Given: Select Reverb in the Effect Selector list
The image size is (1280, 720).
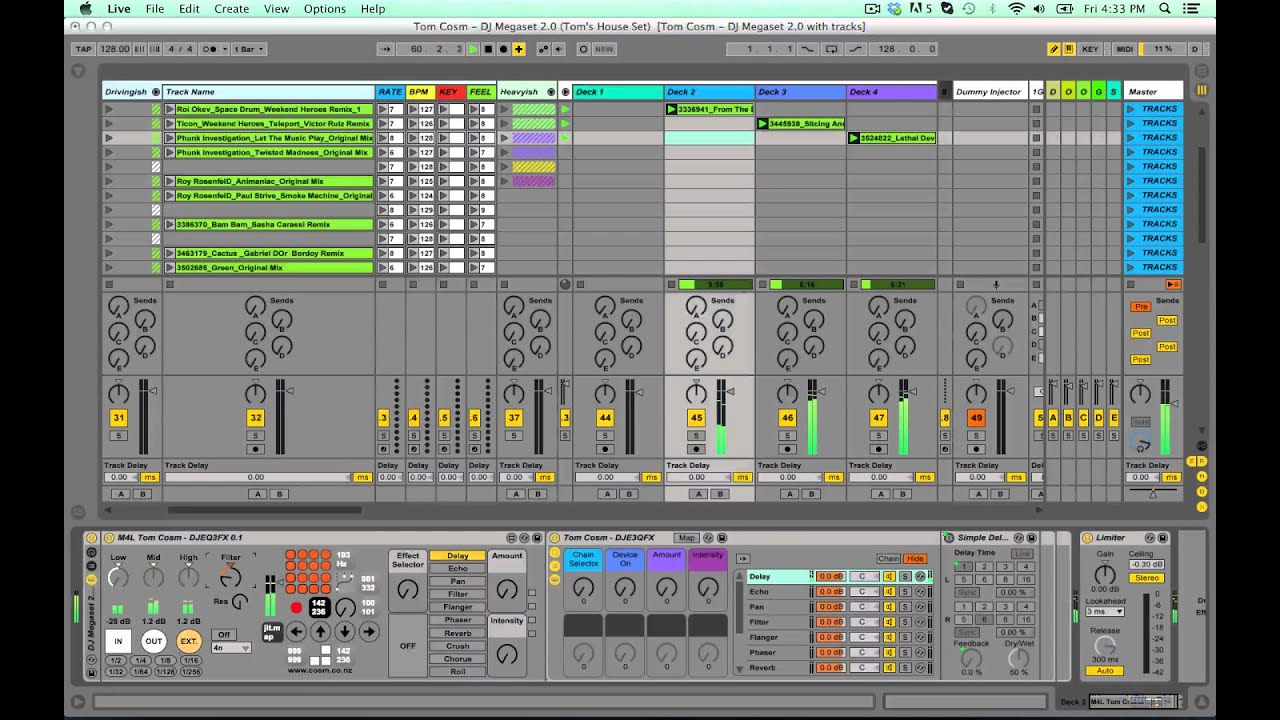Looking at the screenshot, I should click(x=457, y=633).
